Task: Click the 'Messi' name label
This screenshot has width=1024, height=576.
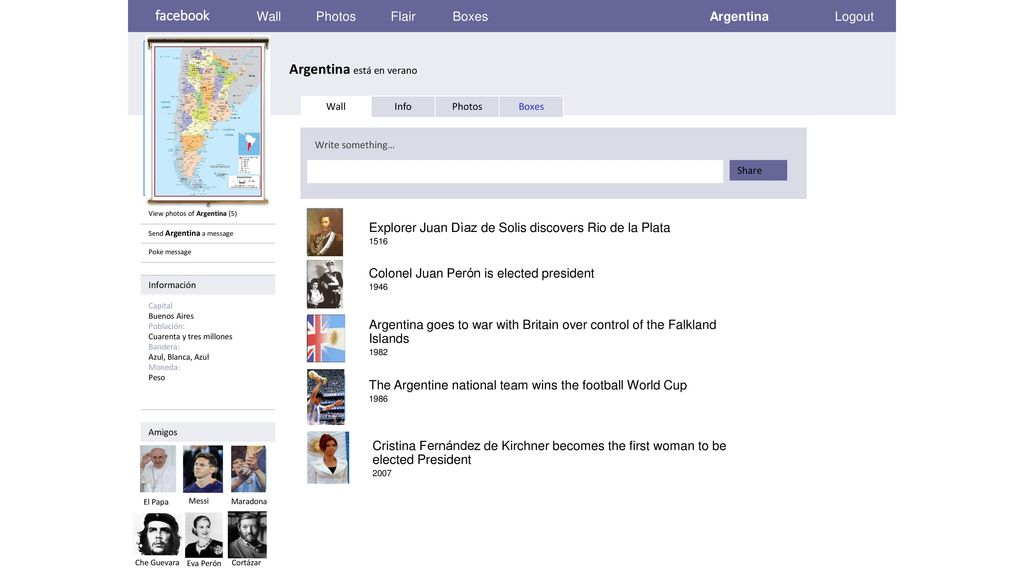Action: click(x=199, y=501)
